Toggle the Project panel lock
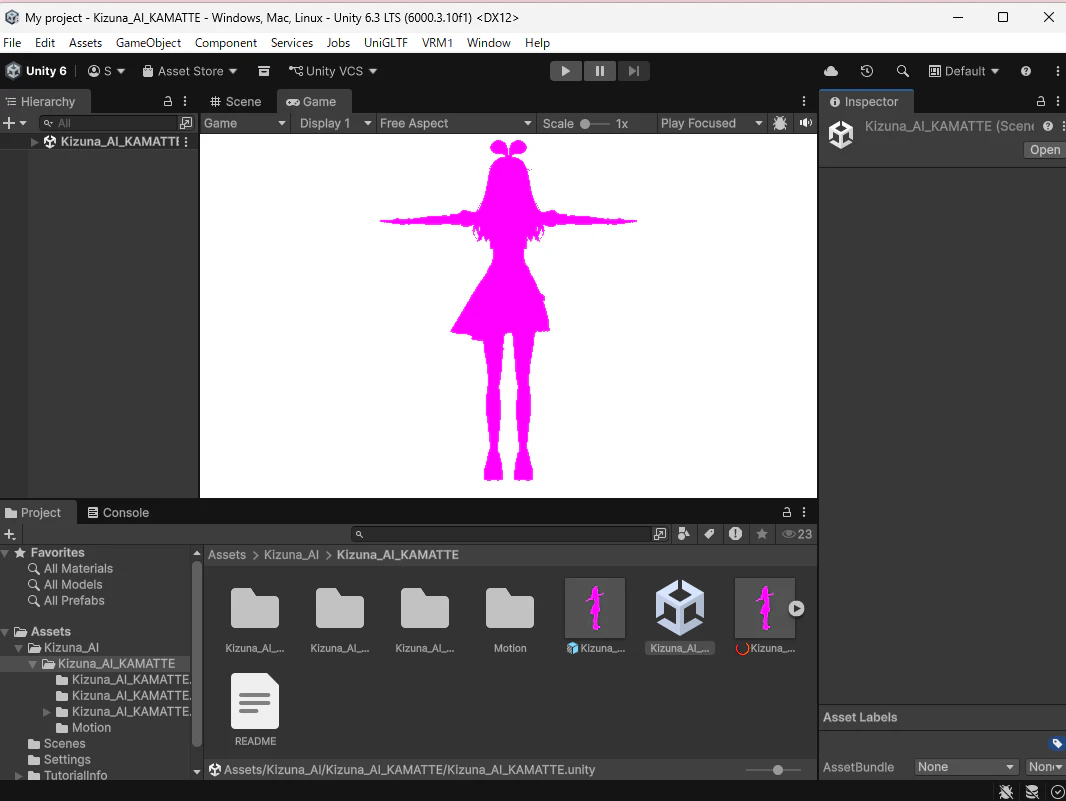1066x801 pixels. pos(787,512)
